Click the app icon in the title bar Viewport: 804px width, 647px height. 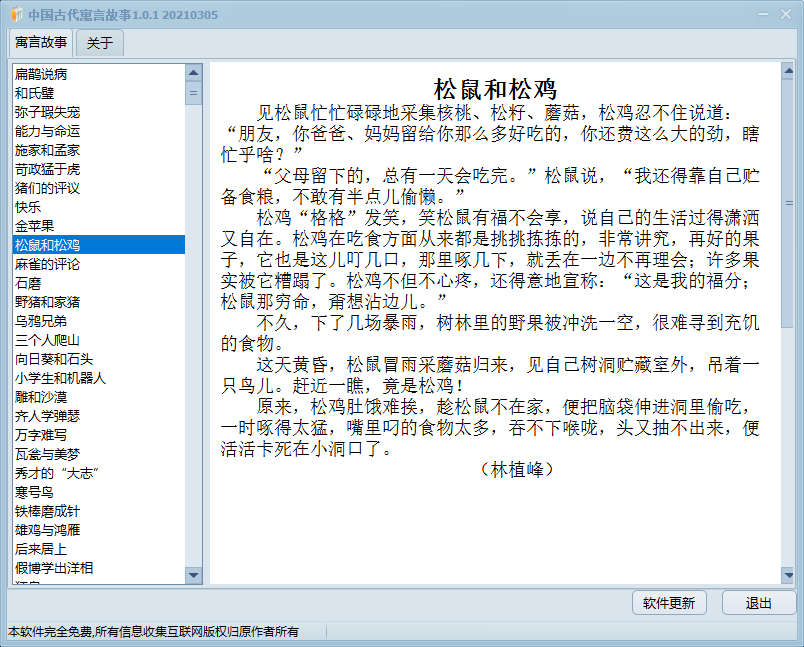(14, 14)
